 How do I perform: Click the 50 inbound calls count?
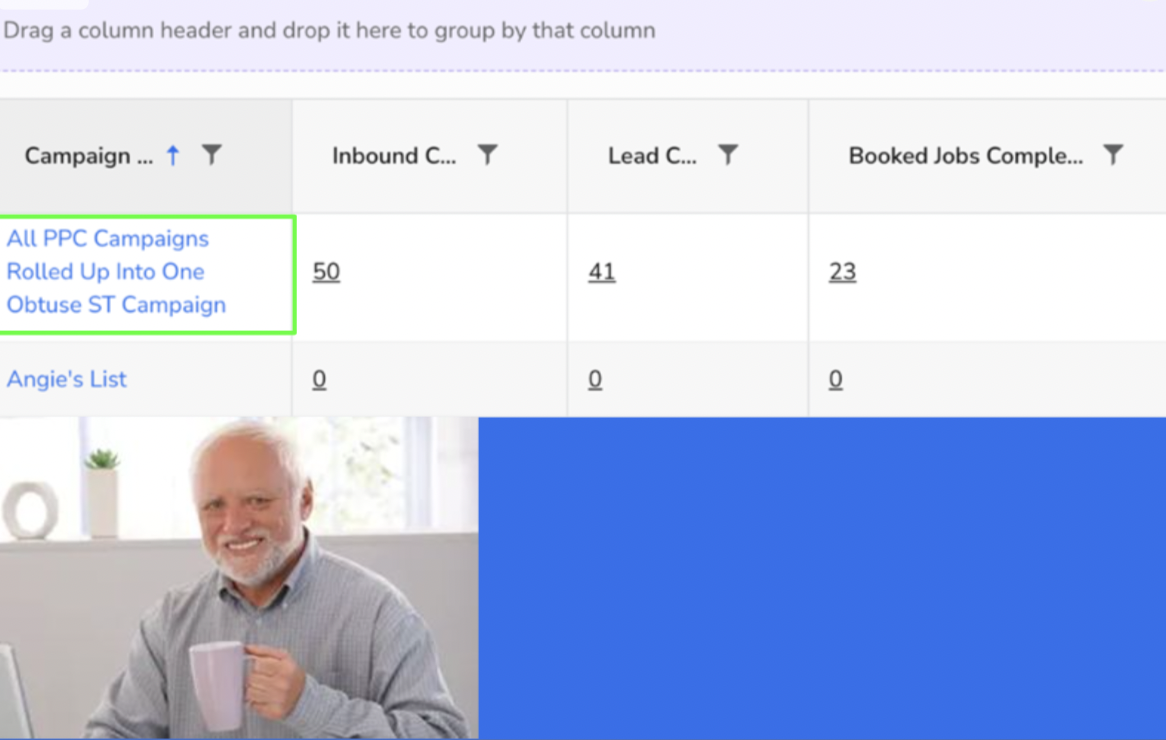tap(326, 272)
